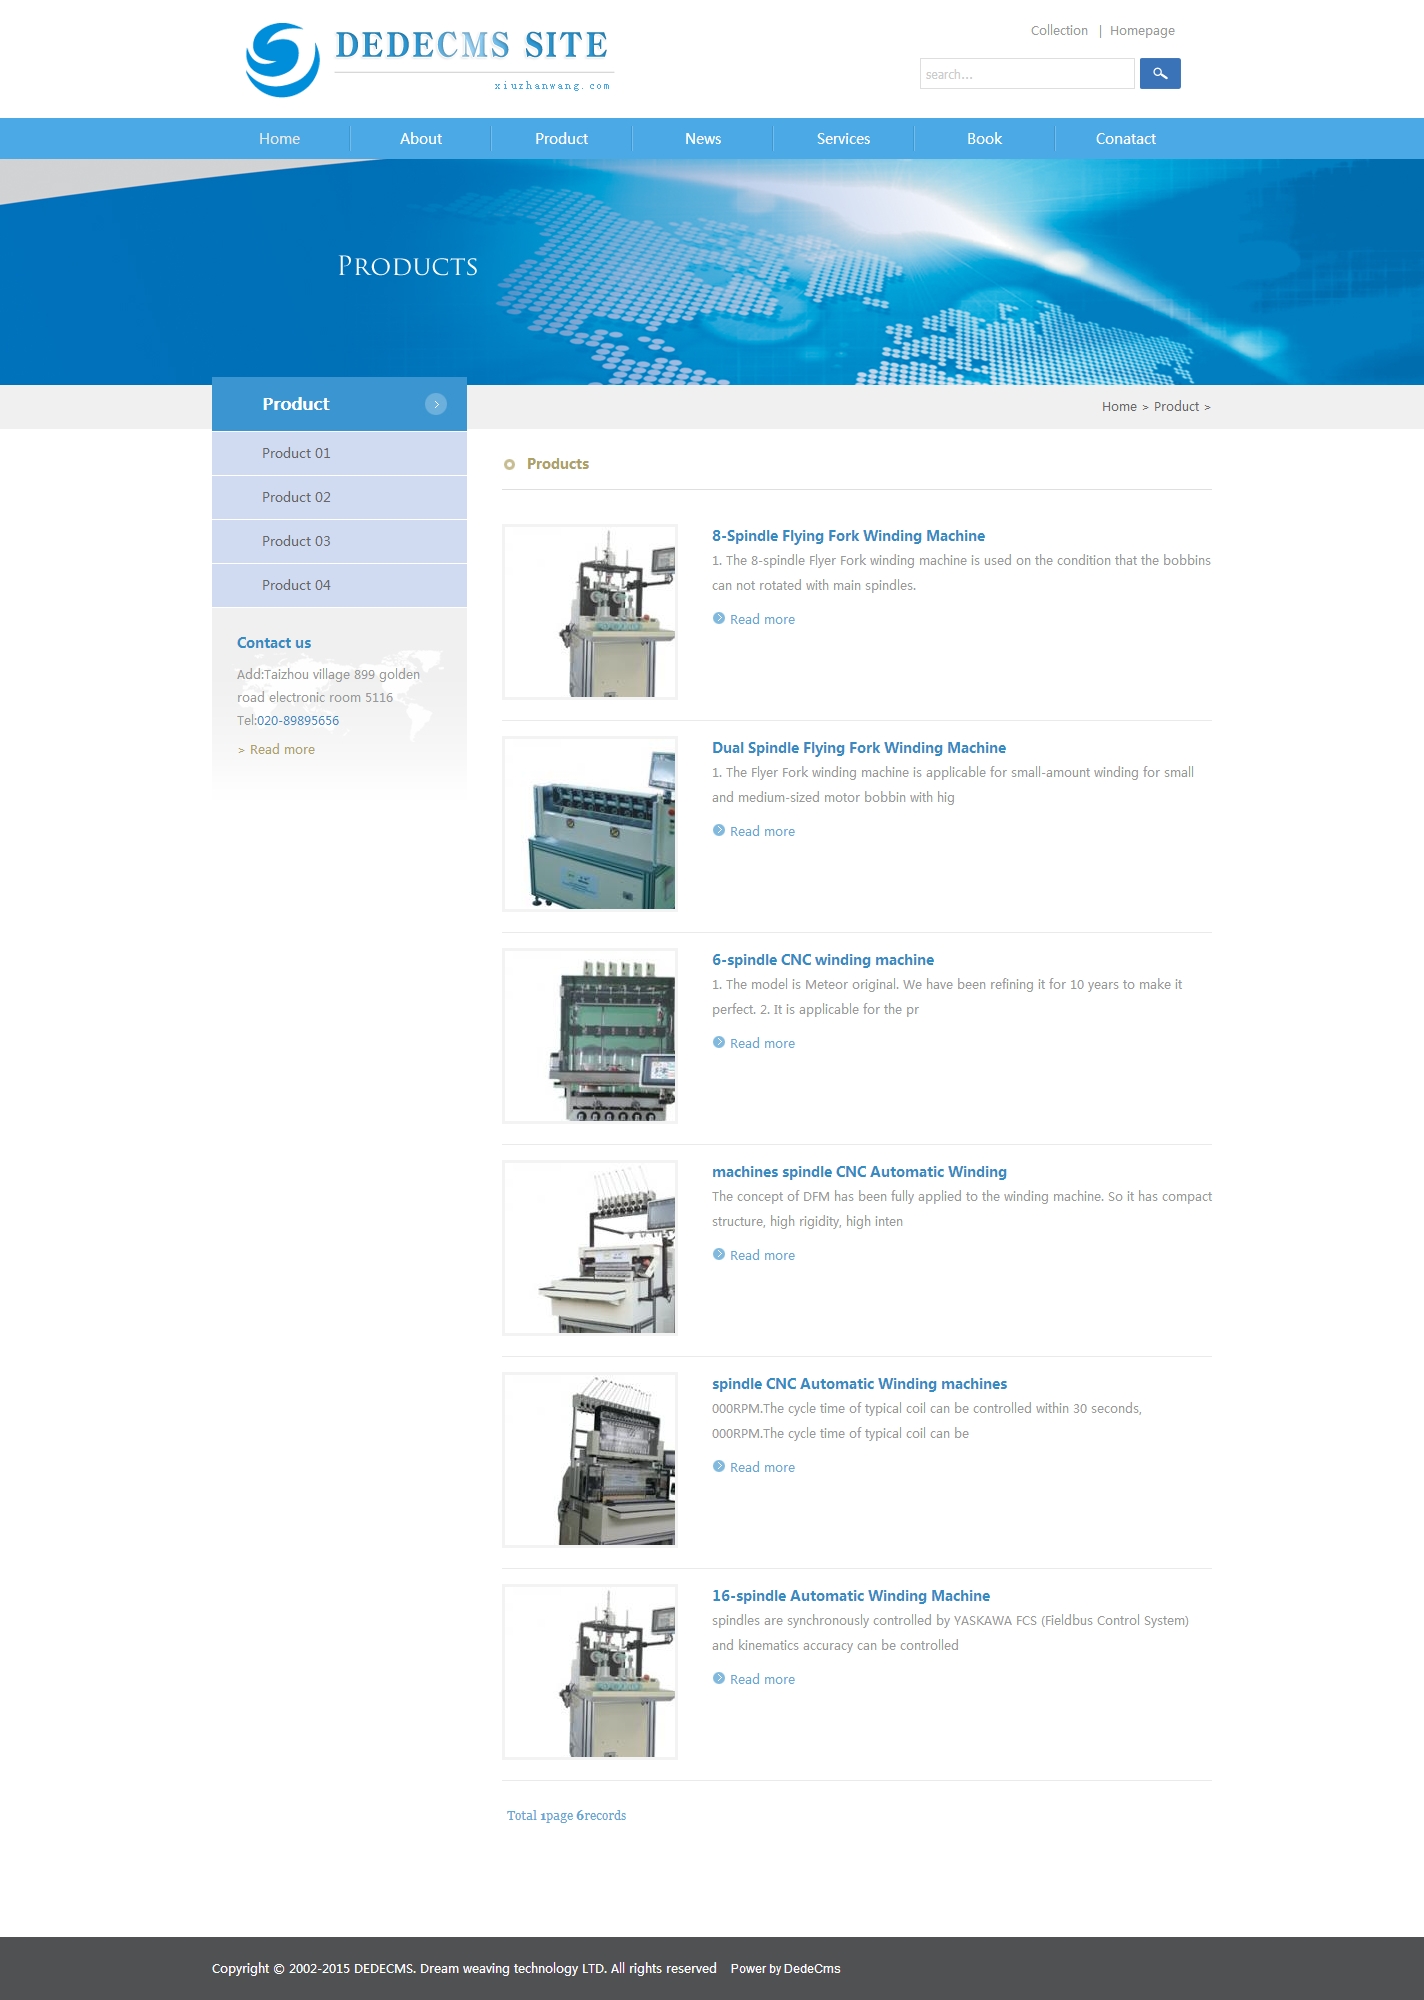
Task: Click the Read more link for spindle CNC Automatic Winding machines
Action: point(762,1468)
